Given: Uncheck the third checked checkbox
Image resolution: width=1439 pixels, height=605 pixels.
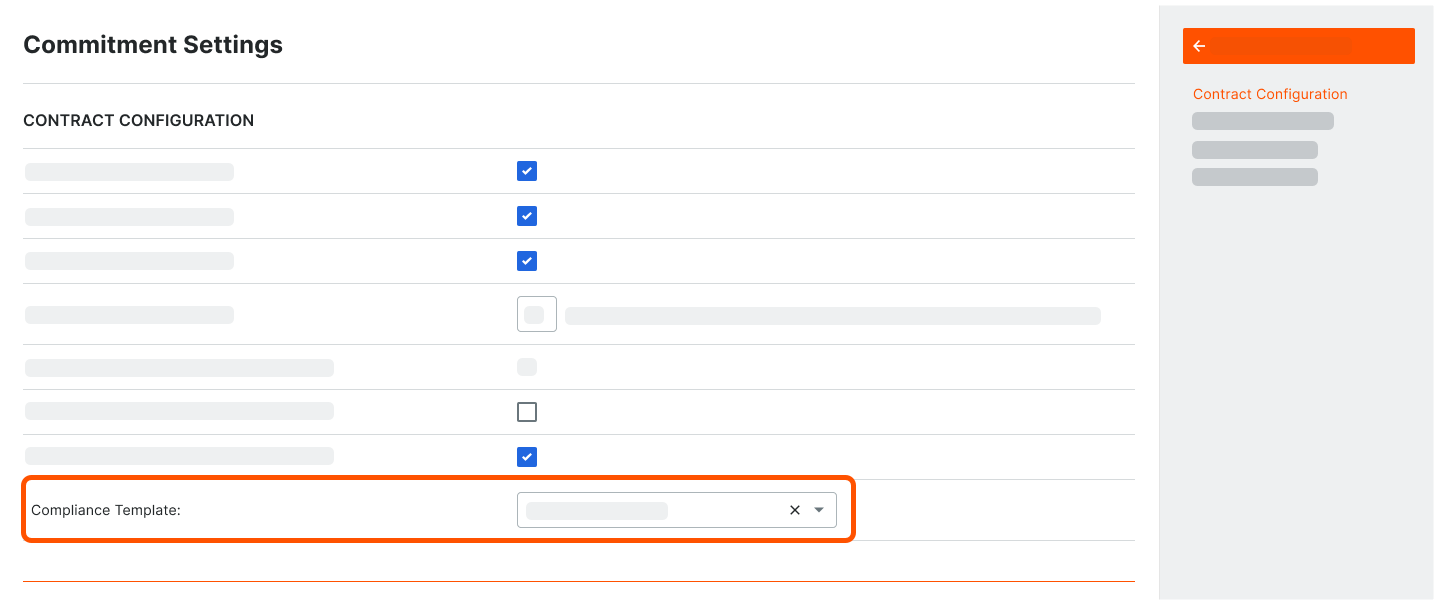Looking at the screenshot, I should click(x=527, y=261).
